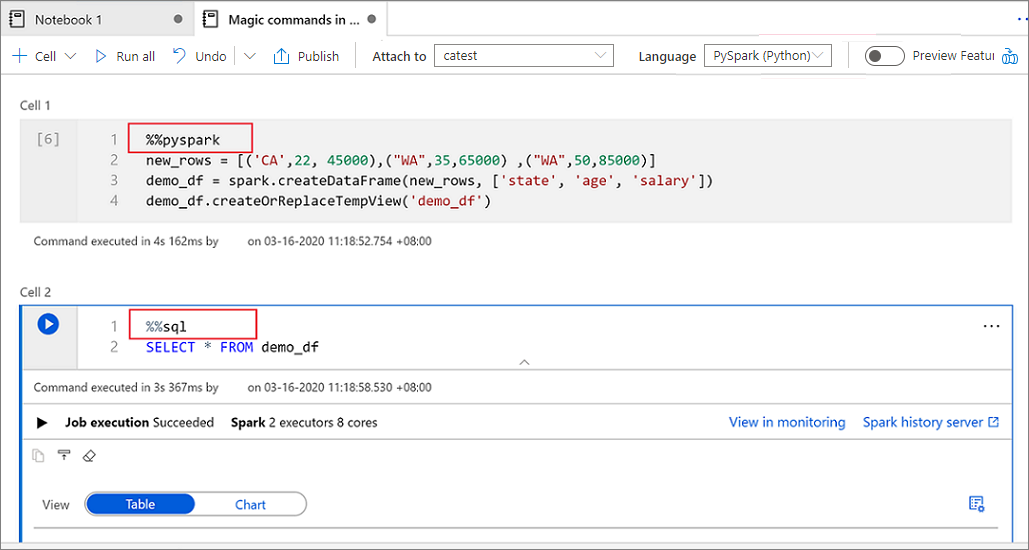1029x550 pixels.
Task: Open the Language PySpark (Python) dropdown
Action: pyautogui.click(x=768, y=56)
